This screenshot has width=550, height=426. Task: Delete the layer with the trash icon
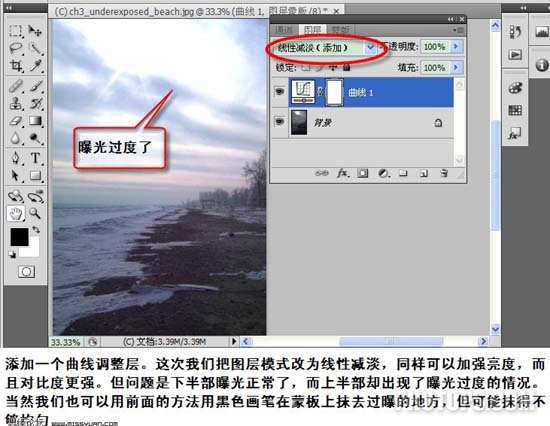(x=444, y=173)
